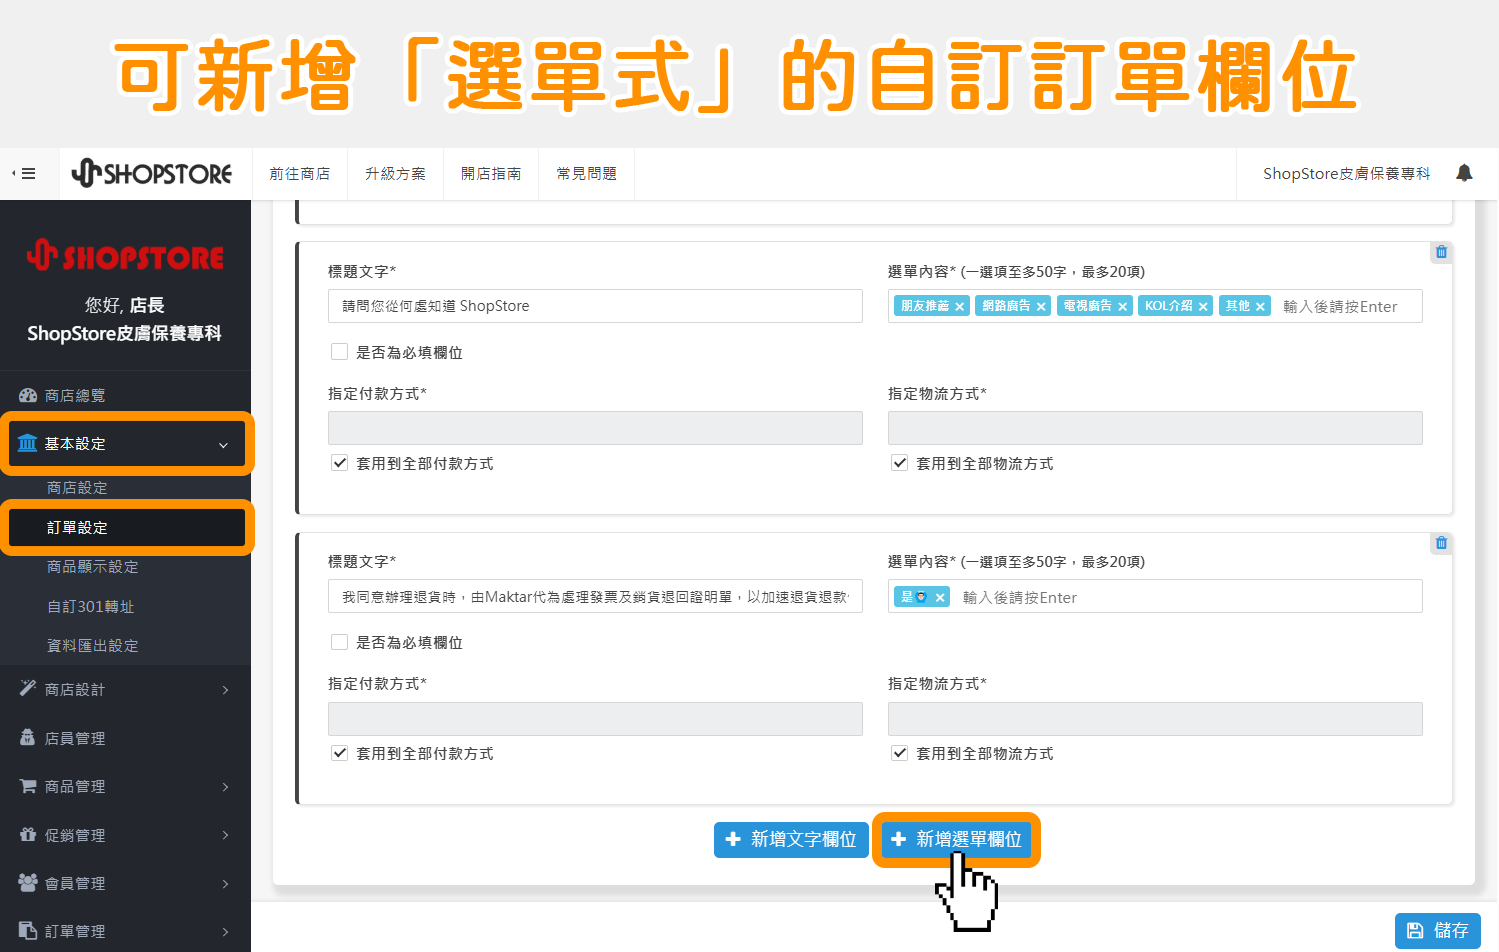1499x952 pixels.
Task: Open 指定付款方式 dropdown in first field
Action: pyautogui.click(x=595, y=428)
